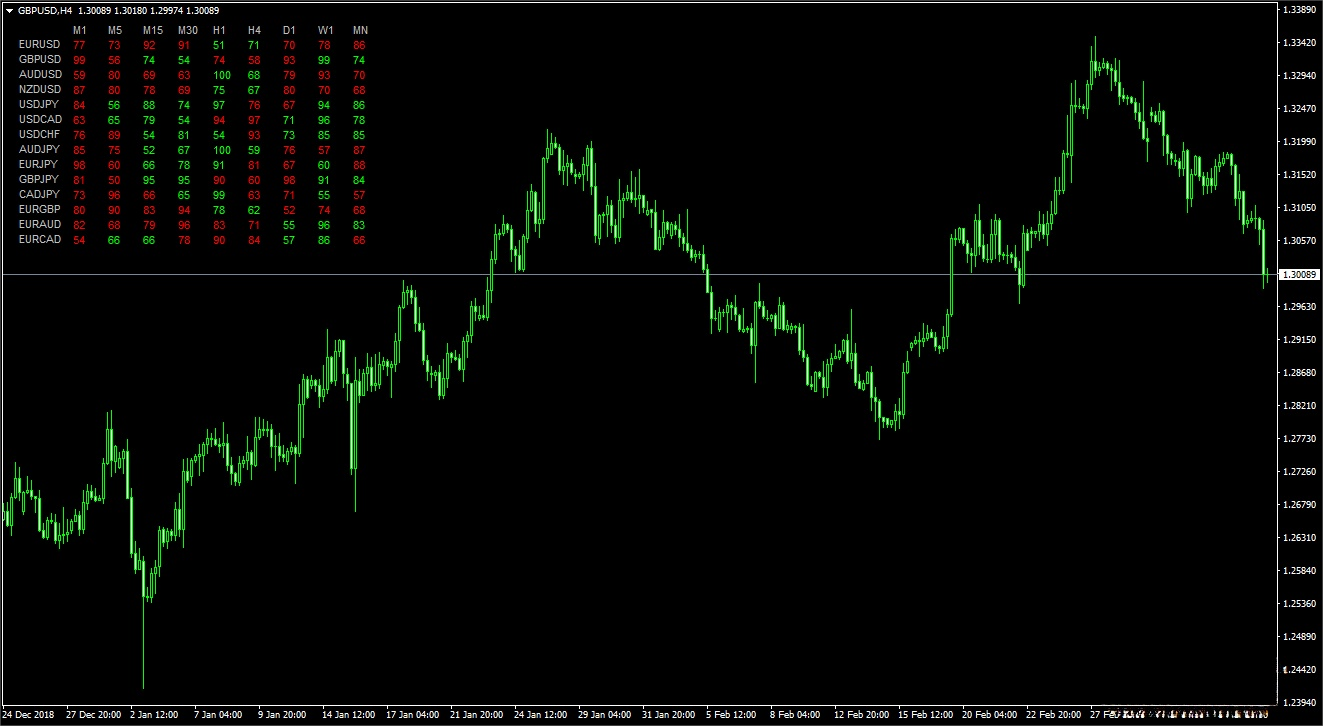The width and height of the screenshot is (1323, 726).
Task: Open the chart dropdown triangle beside GBPUSD,H4
Action: (9, 9)
